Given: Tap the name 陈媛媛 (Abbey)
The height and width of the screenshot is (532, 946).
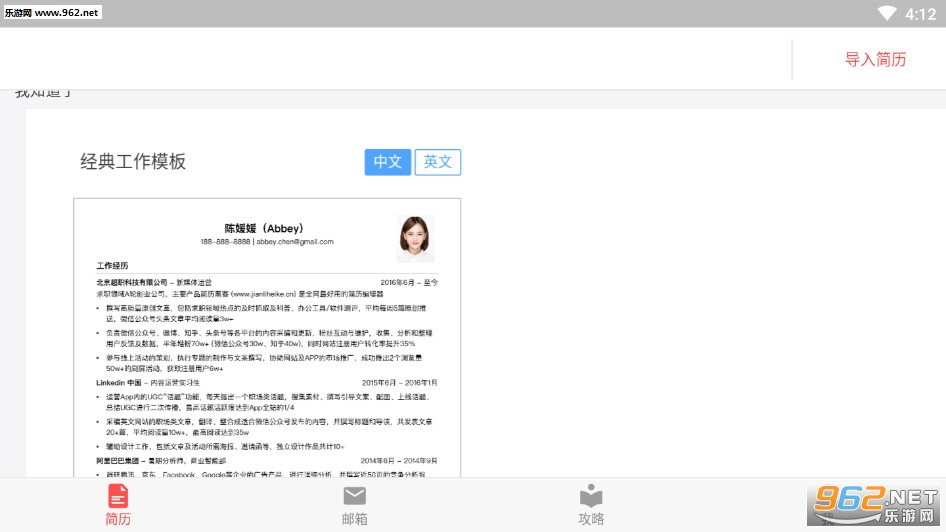Looking at the screenshot, I should click(264, 228).
